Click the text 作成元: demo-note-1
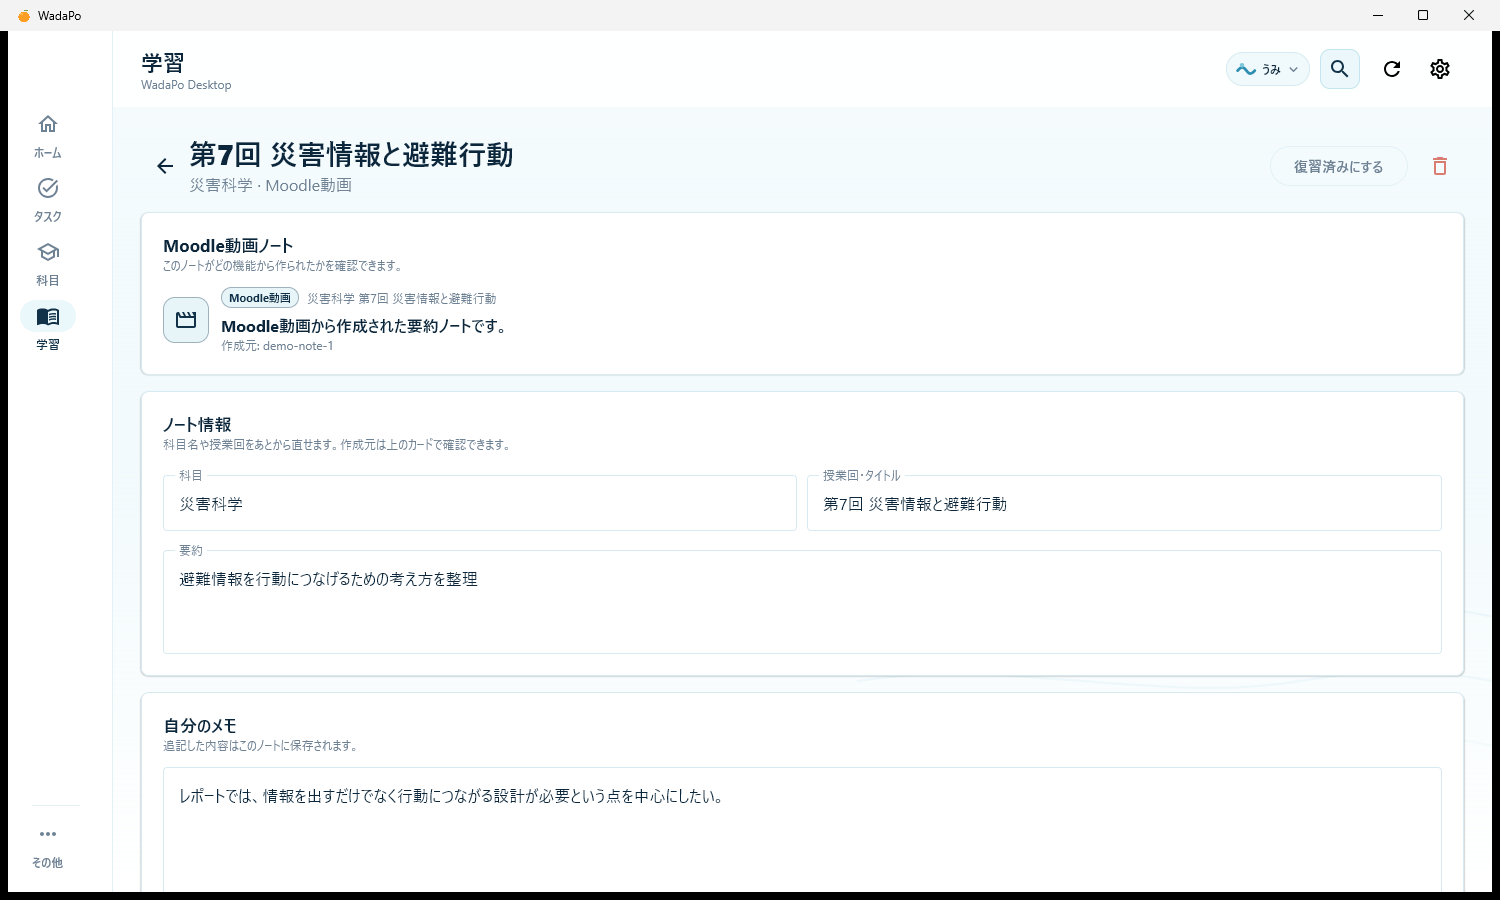This screenshot has width=1500, height=900. click(277, 346)
